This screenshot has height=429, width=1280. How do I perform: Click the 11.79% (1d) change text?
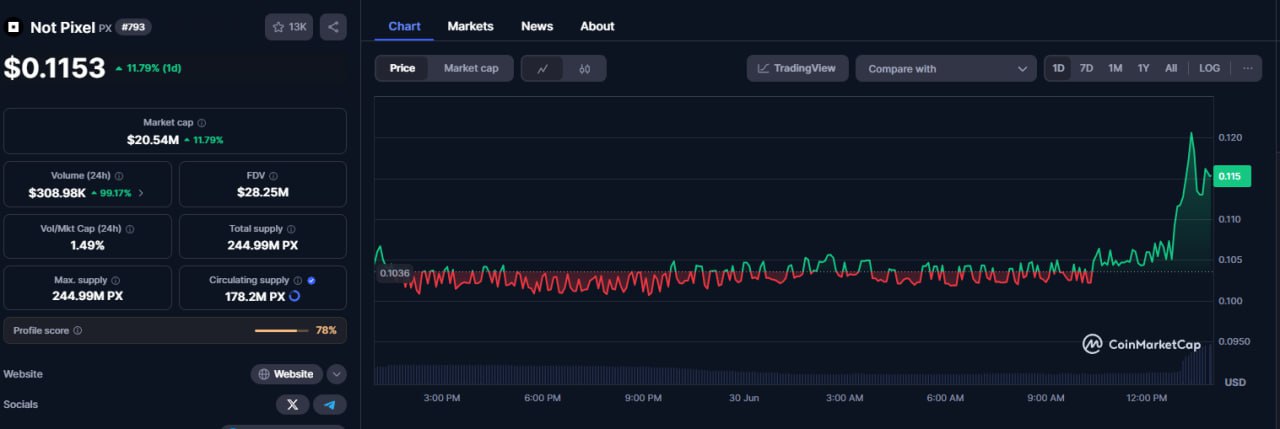point(153,68)
